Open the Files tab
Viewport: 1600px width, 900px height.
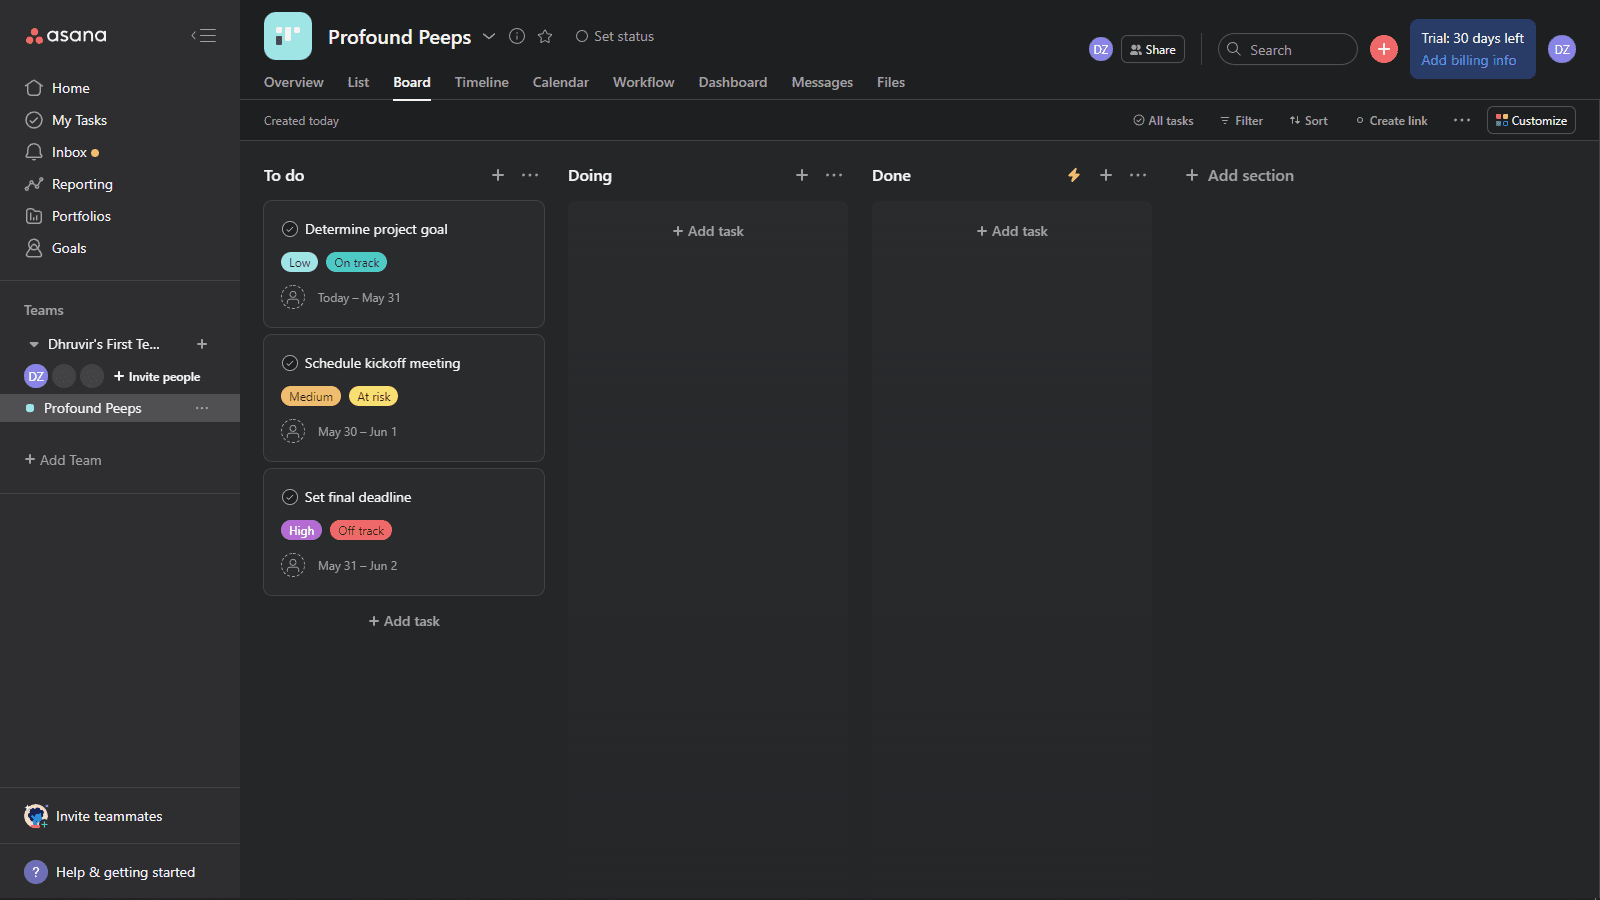click(x=891, y=82)
